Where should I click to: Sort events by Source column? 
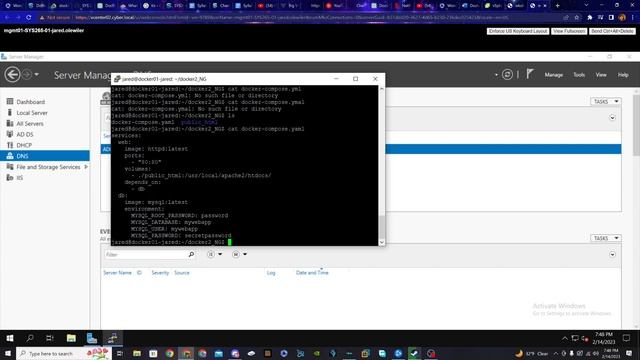[182, 272]
